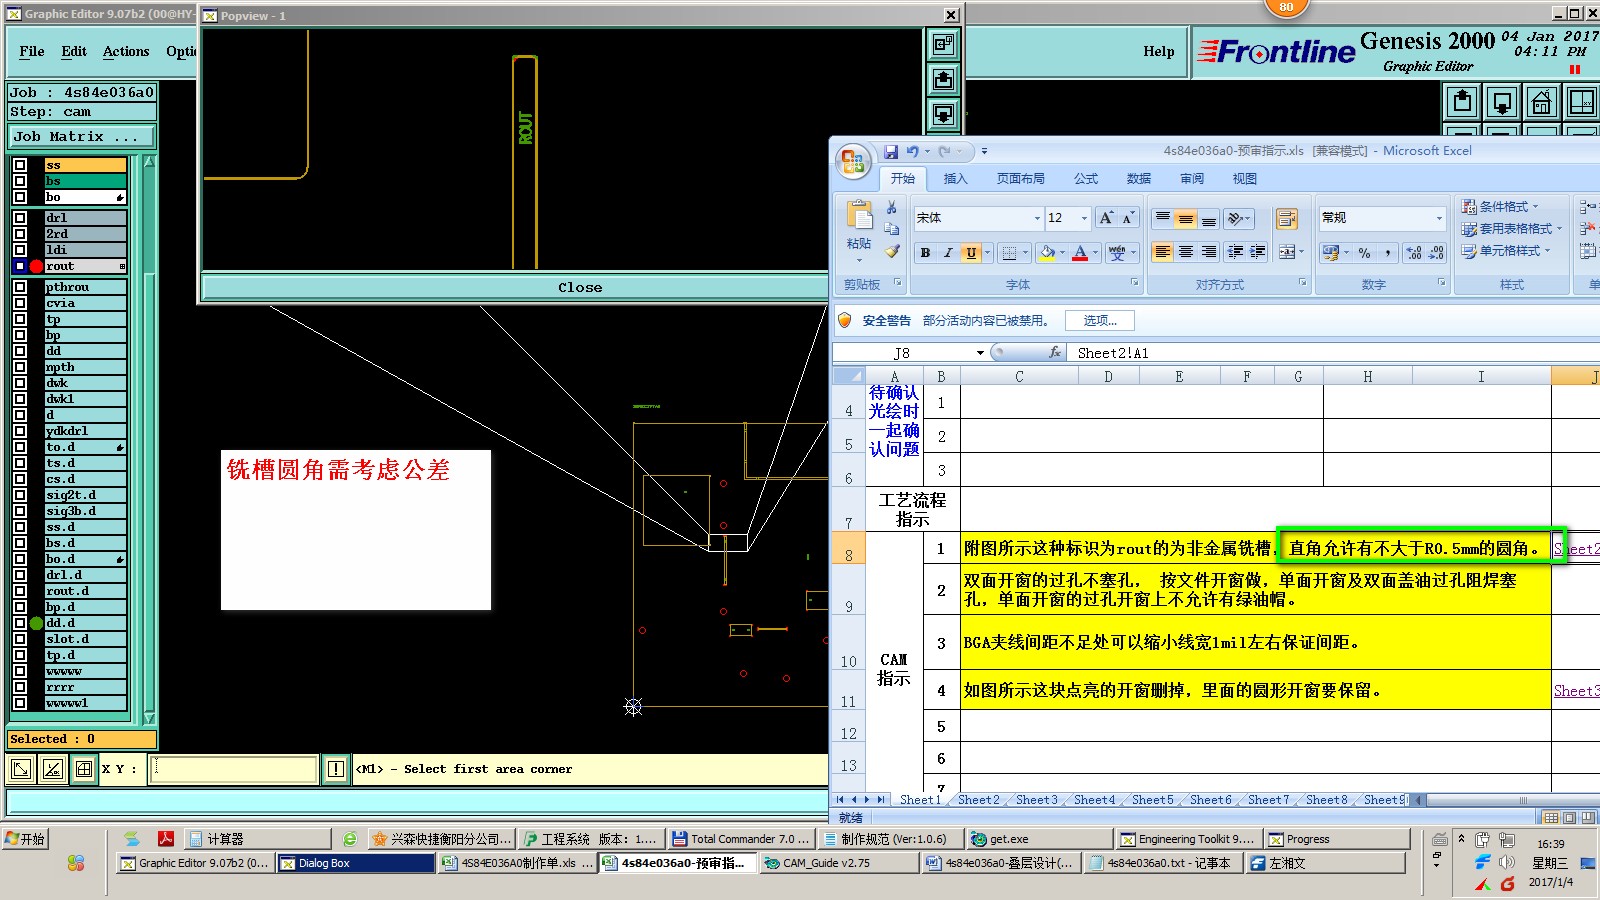Expand the number format dropdown 常规

coord(1439,218)
